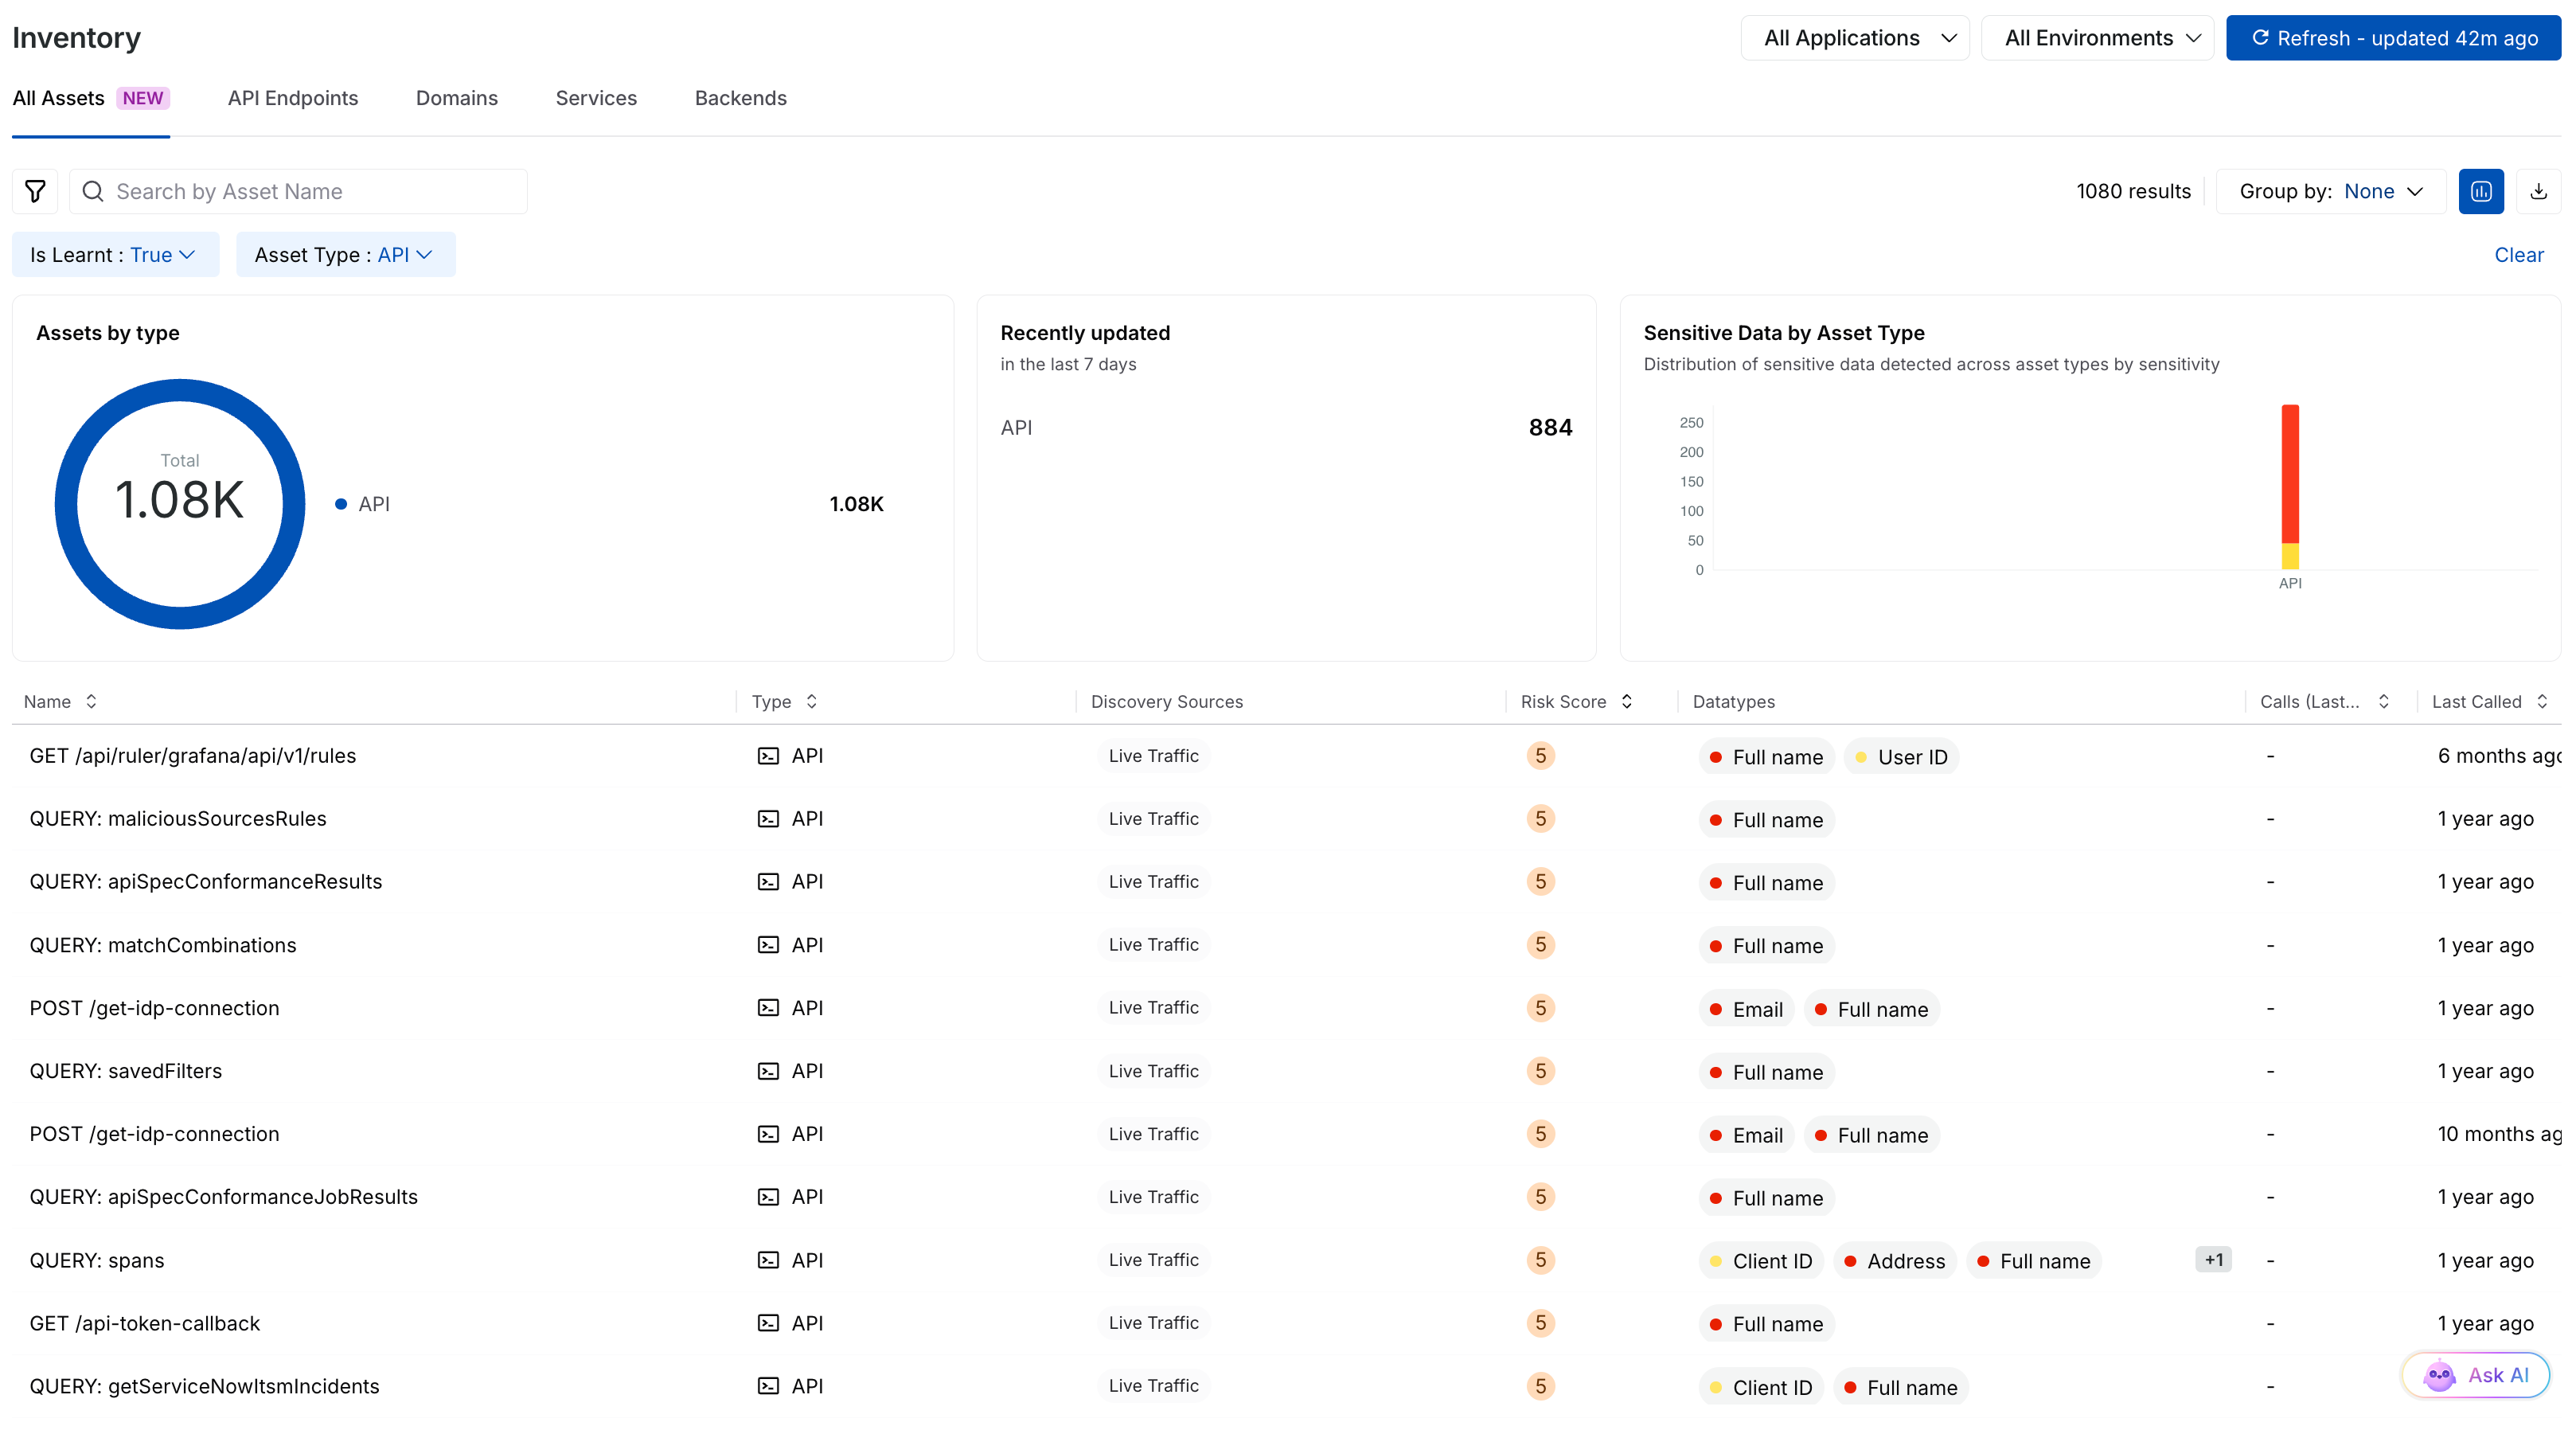Refresh the inventory data

click(x=2393, y=38)
